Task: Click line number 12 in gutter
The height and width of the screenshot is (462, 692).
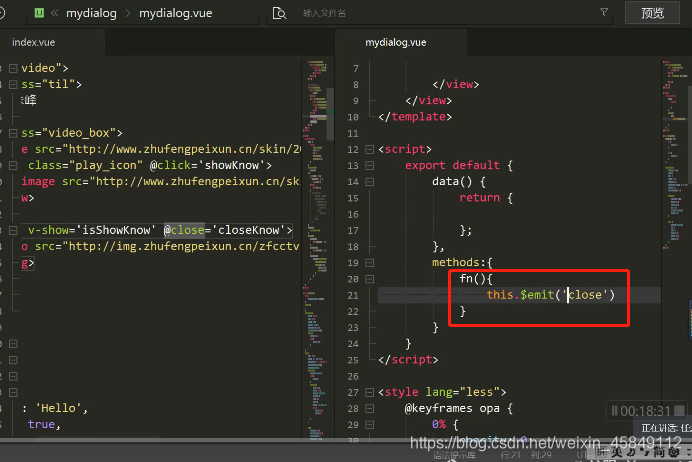Action: 353,149
